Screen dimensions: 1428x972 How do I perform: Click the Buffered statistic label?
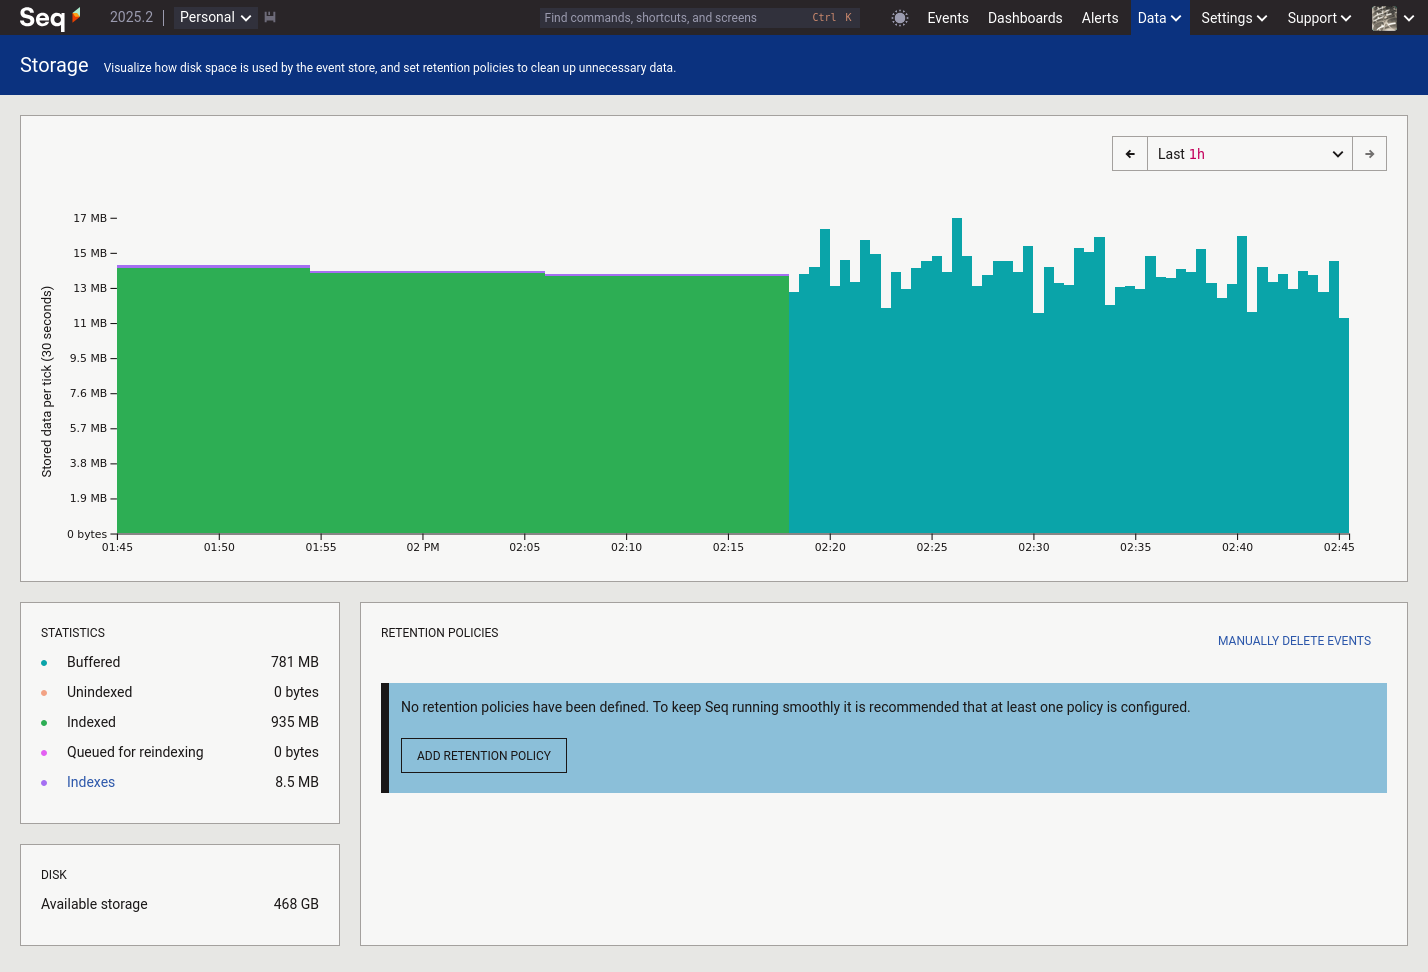point(93,662)
